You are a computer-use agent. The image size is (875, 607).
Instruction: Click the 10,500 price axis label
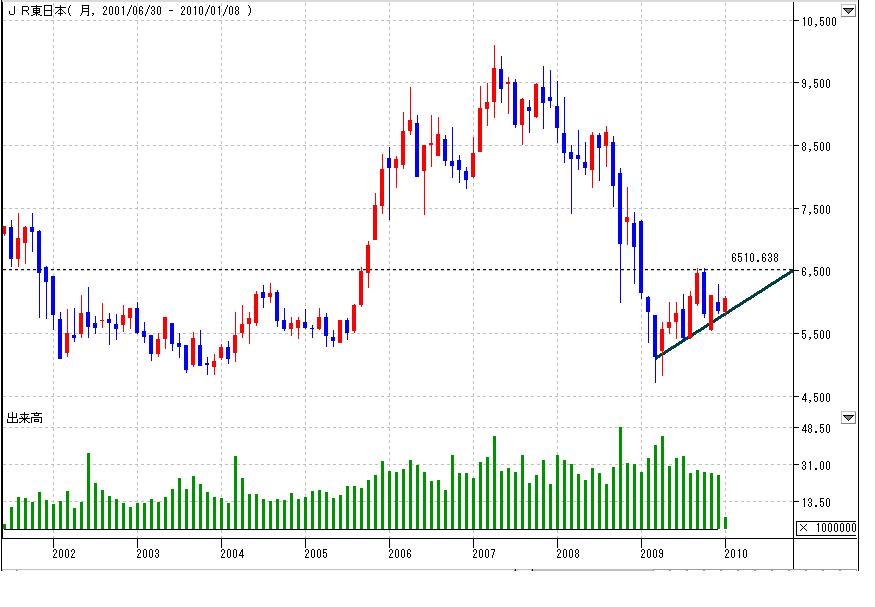coord(819,22)
